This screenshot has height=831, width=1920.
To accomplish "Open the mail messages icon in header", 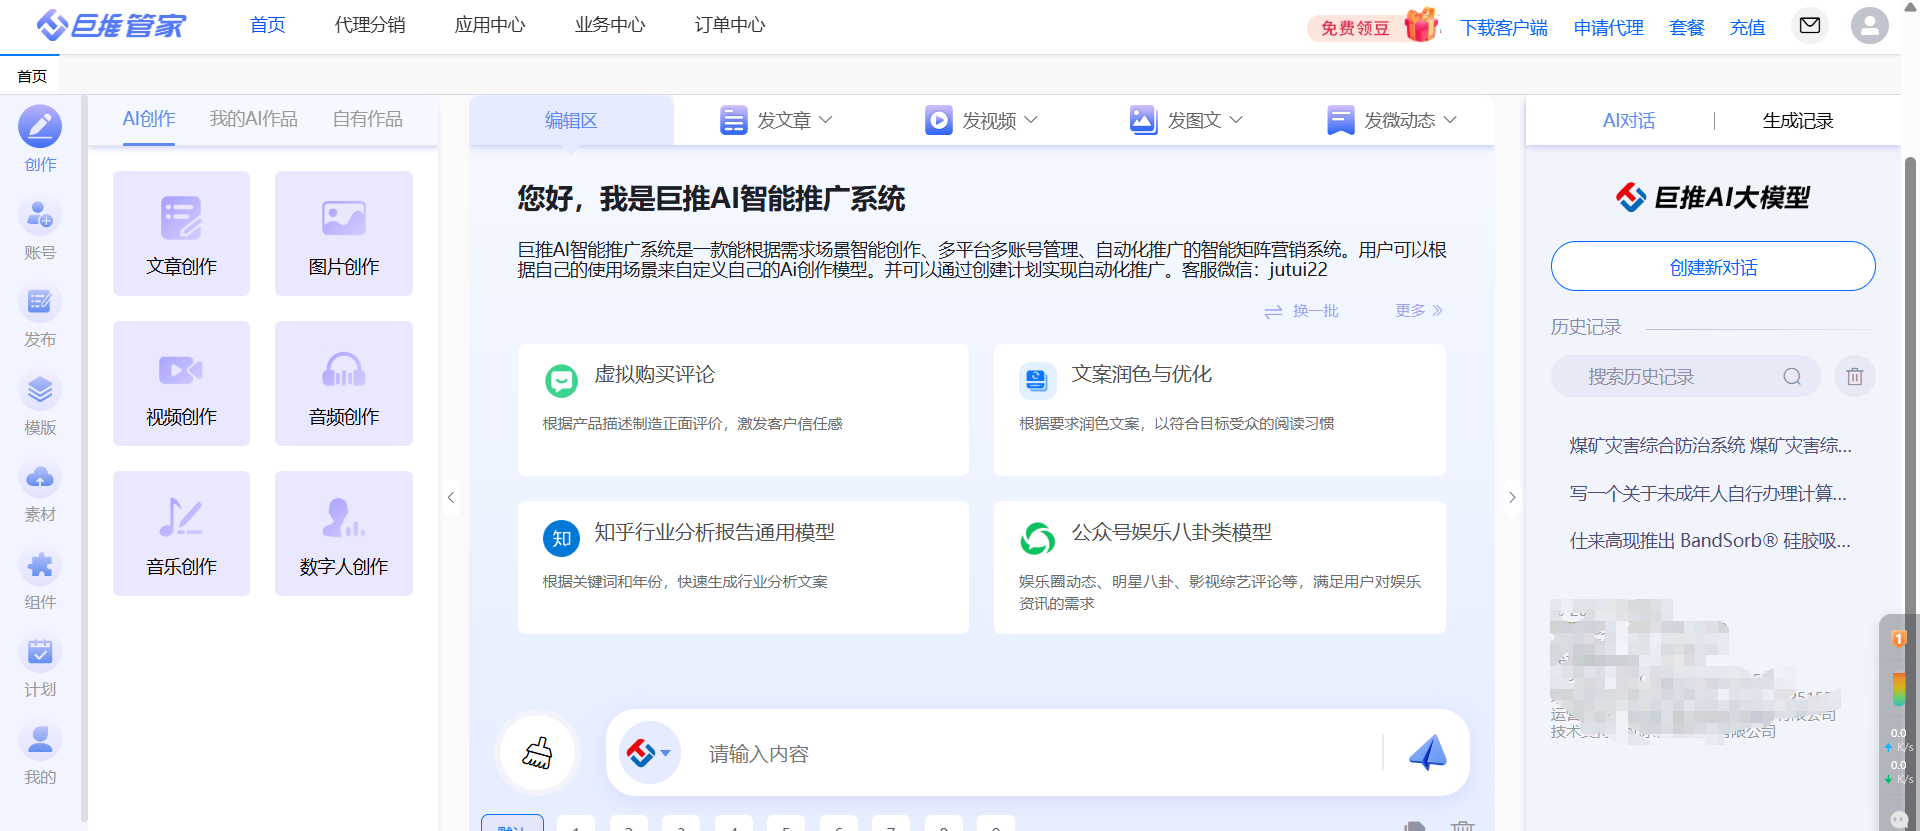I will click(1810, 25).
